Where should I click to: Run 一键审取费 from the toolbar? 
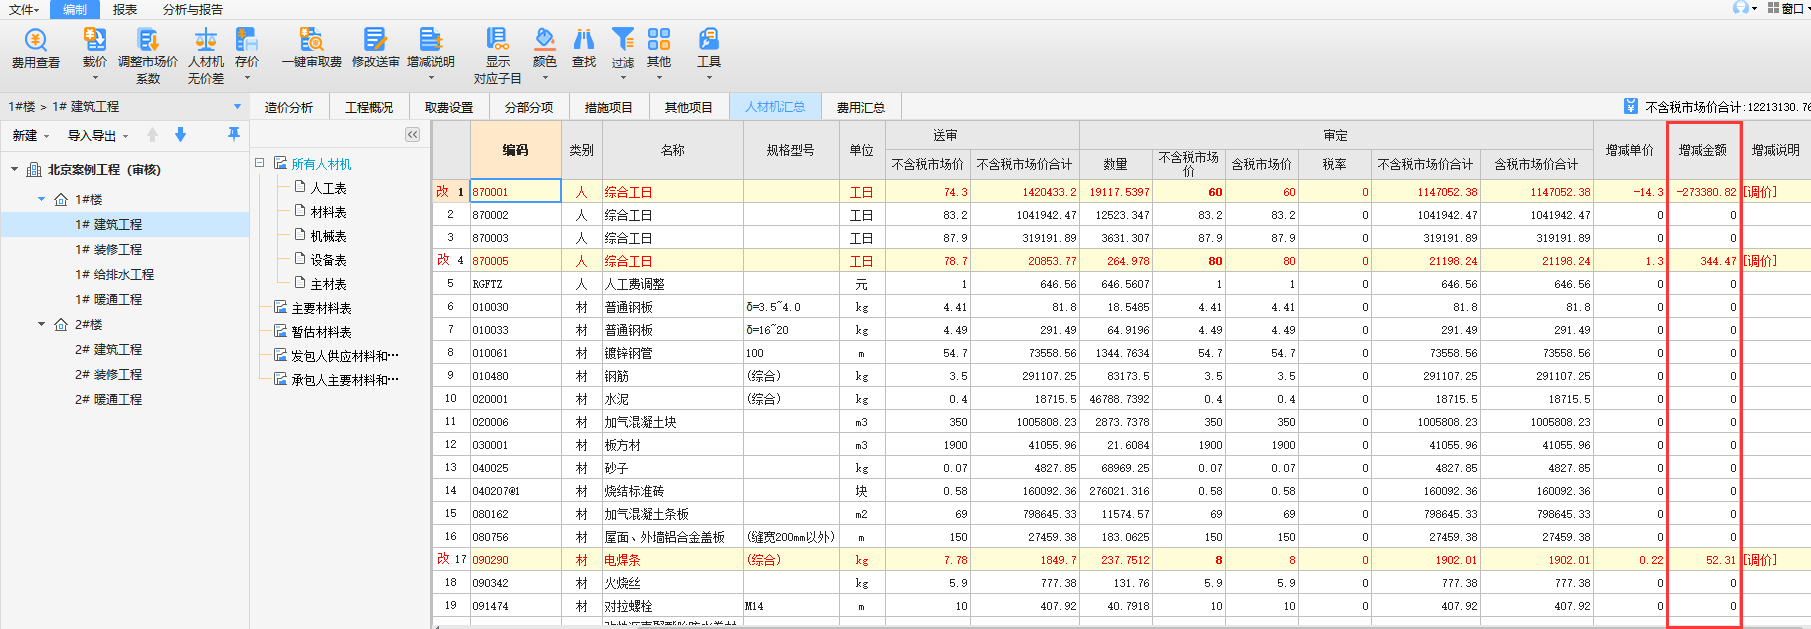pyautogui.click(x=311, y=40)
